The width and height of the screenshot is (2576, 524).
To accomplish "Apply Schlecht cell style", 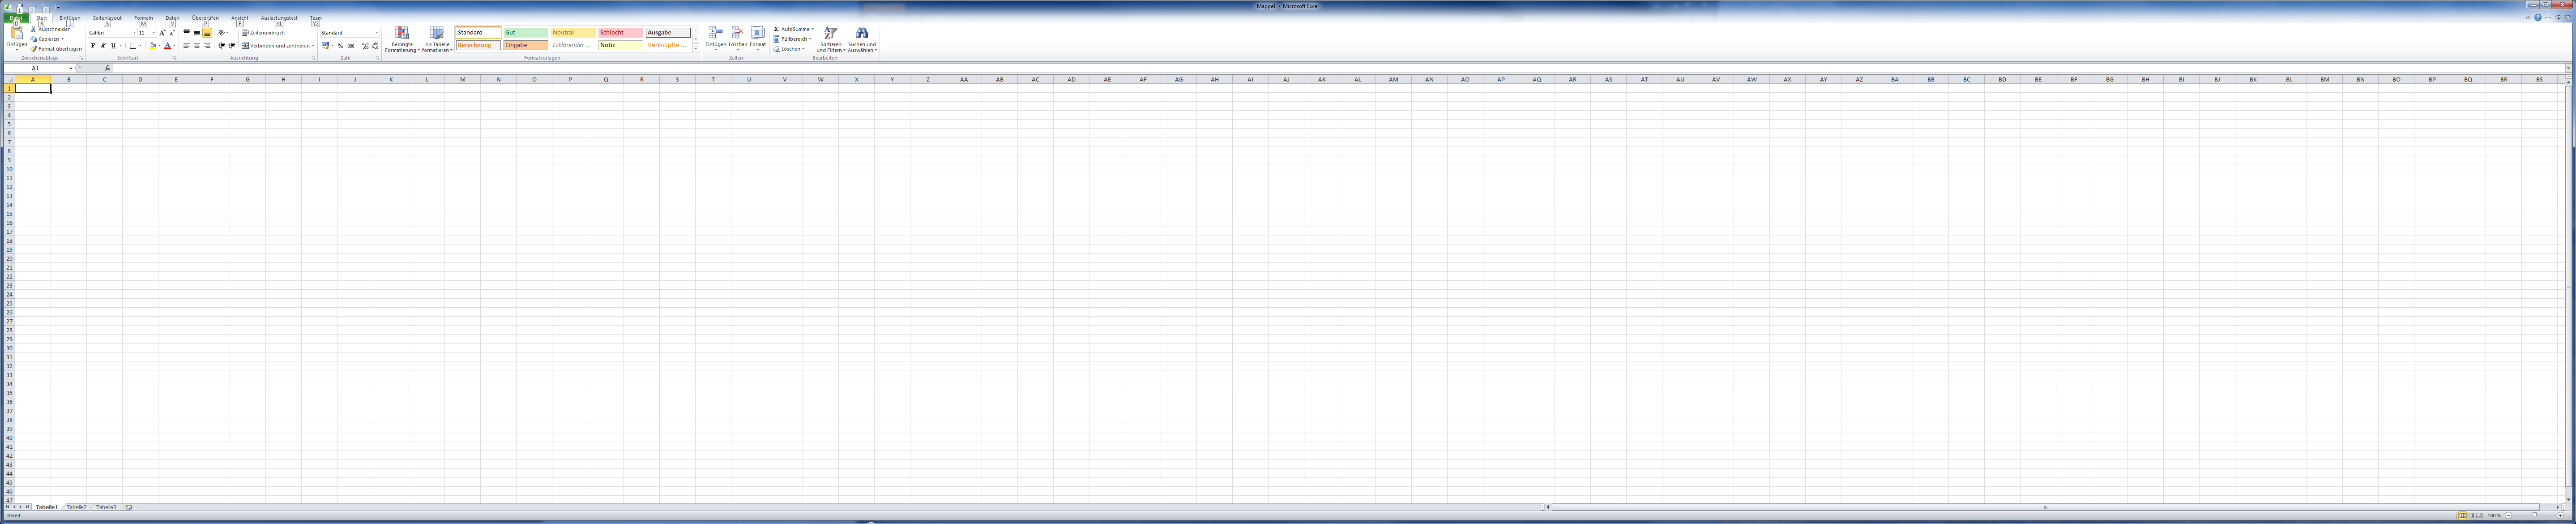I will 620,33.
